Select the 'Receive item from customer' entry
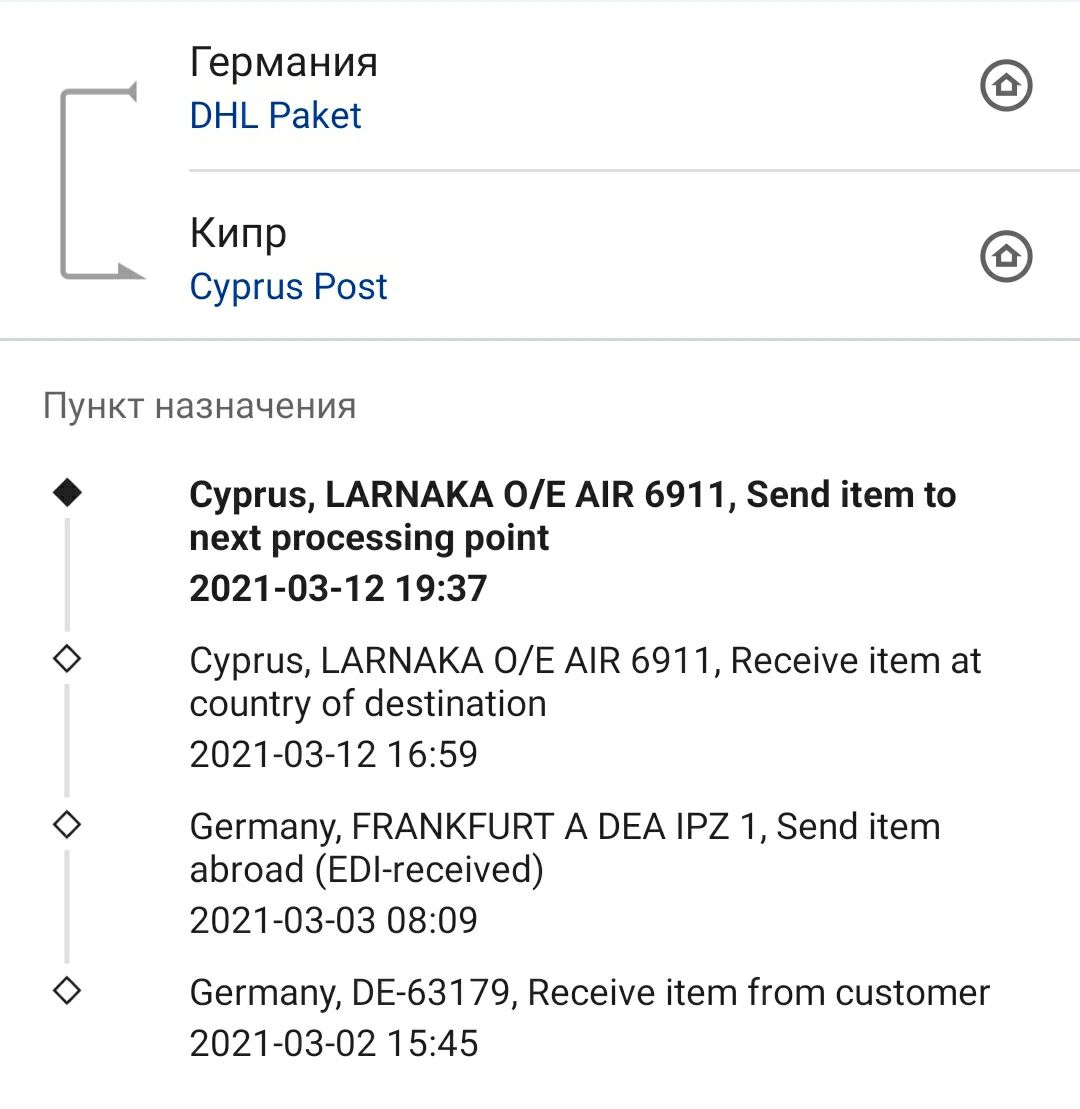Image resolution: width=1080 pixels, height=1109 pixels. 589,993
